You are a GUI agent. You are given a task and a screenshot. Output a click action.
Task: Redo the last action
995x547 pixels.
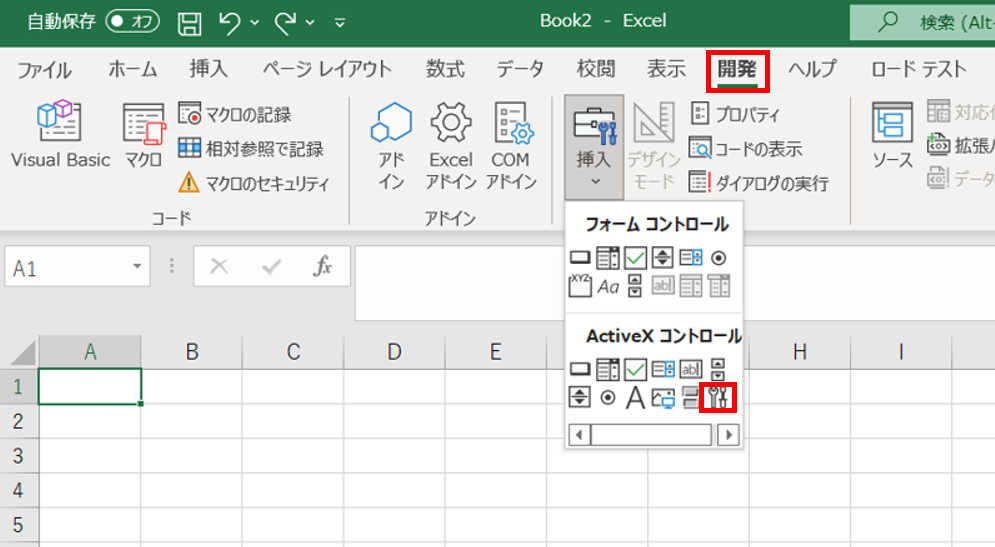tap(285, 23)
